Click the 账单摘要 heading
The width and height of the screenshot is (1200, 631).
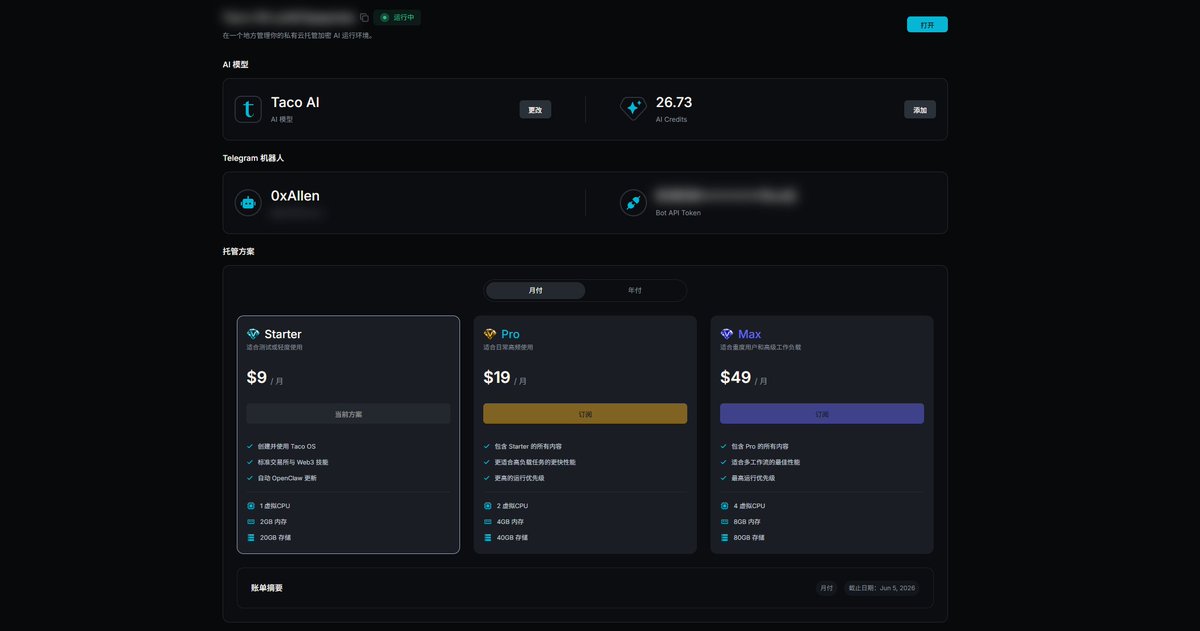[x=267, y=588]
